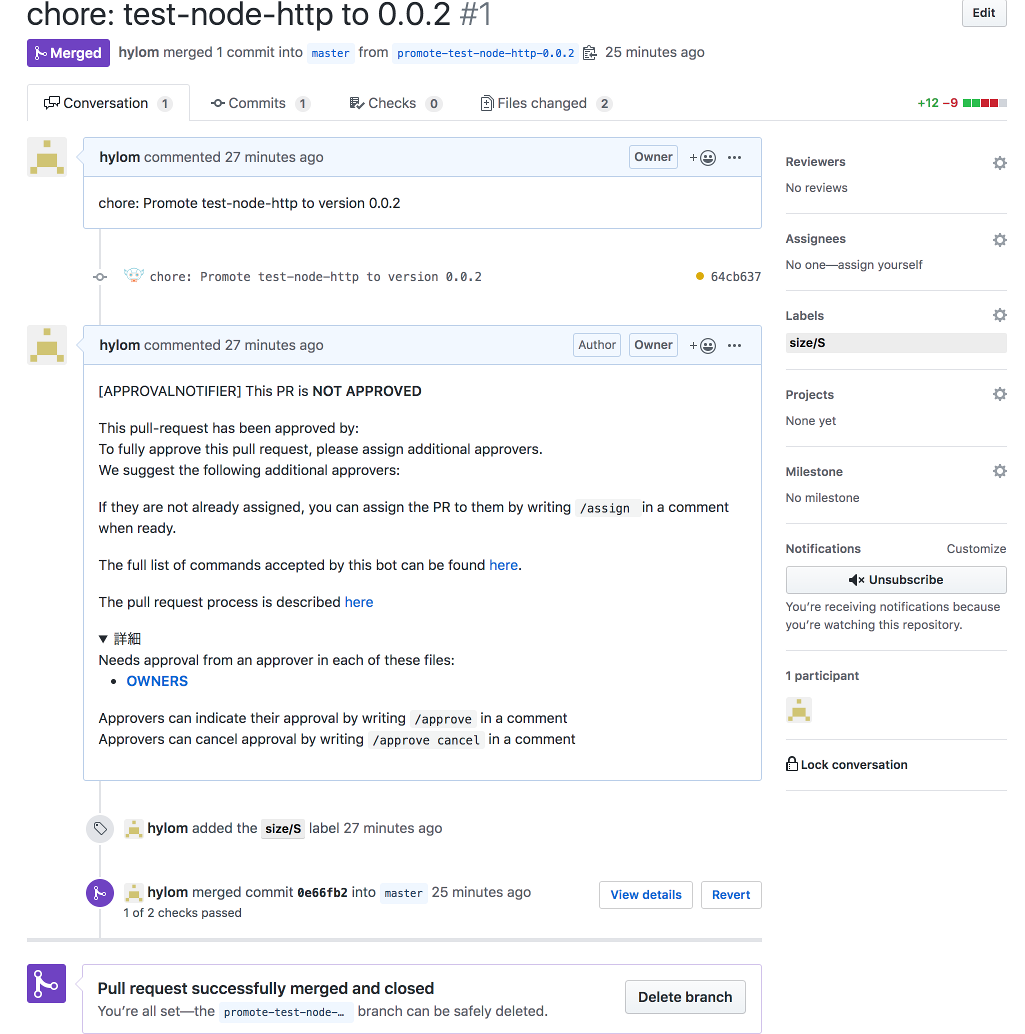Image resolution: width=1025 pixels, height=1034 pixels.
Task: Open three-dot menu on first comment
Action: [x=734, y=158]
